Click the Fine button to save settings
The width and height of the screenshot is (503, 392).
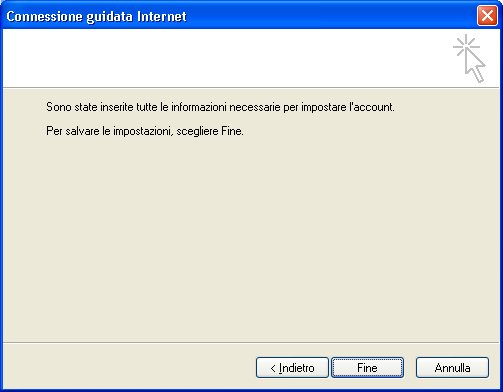367,368
